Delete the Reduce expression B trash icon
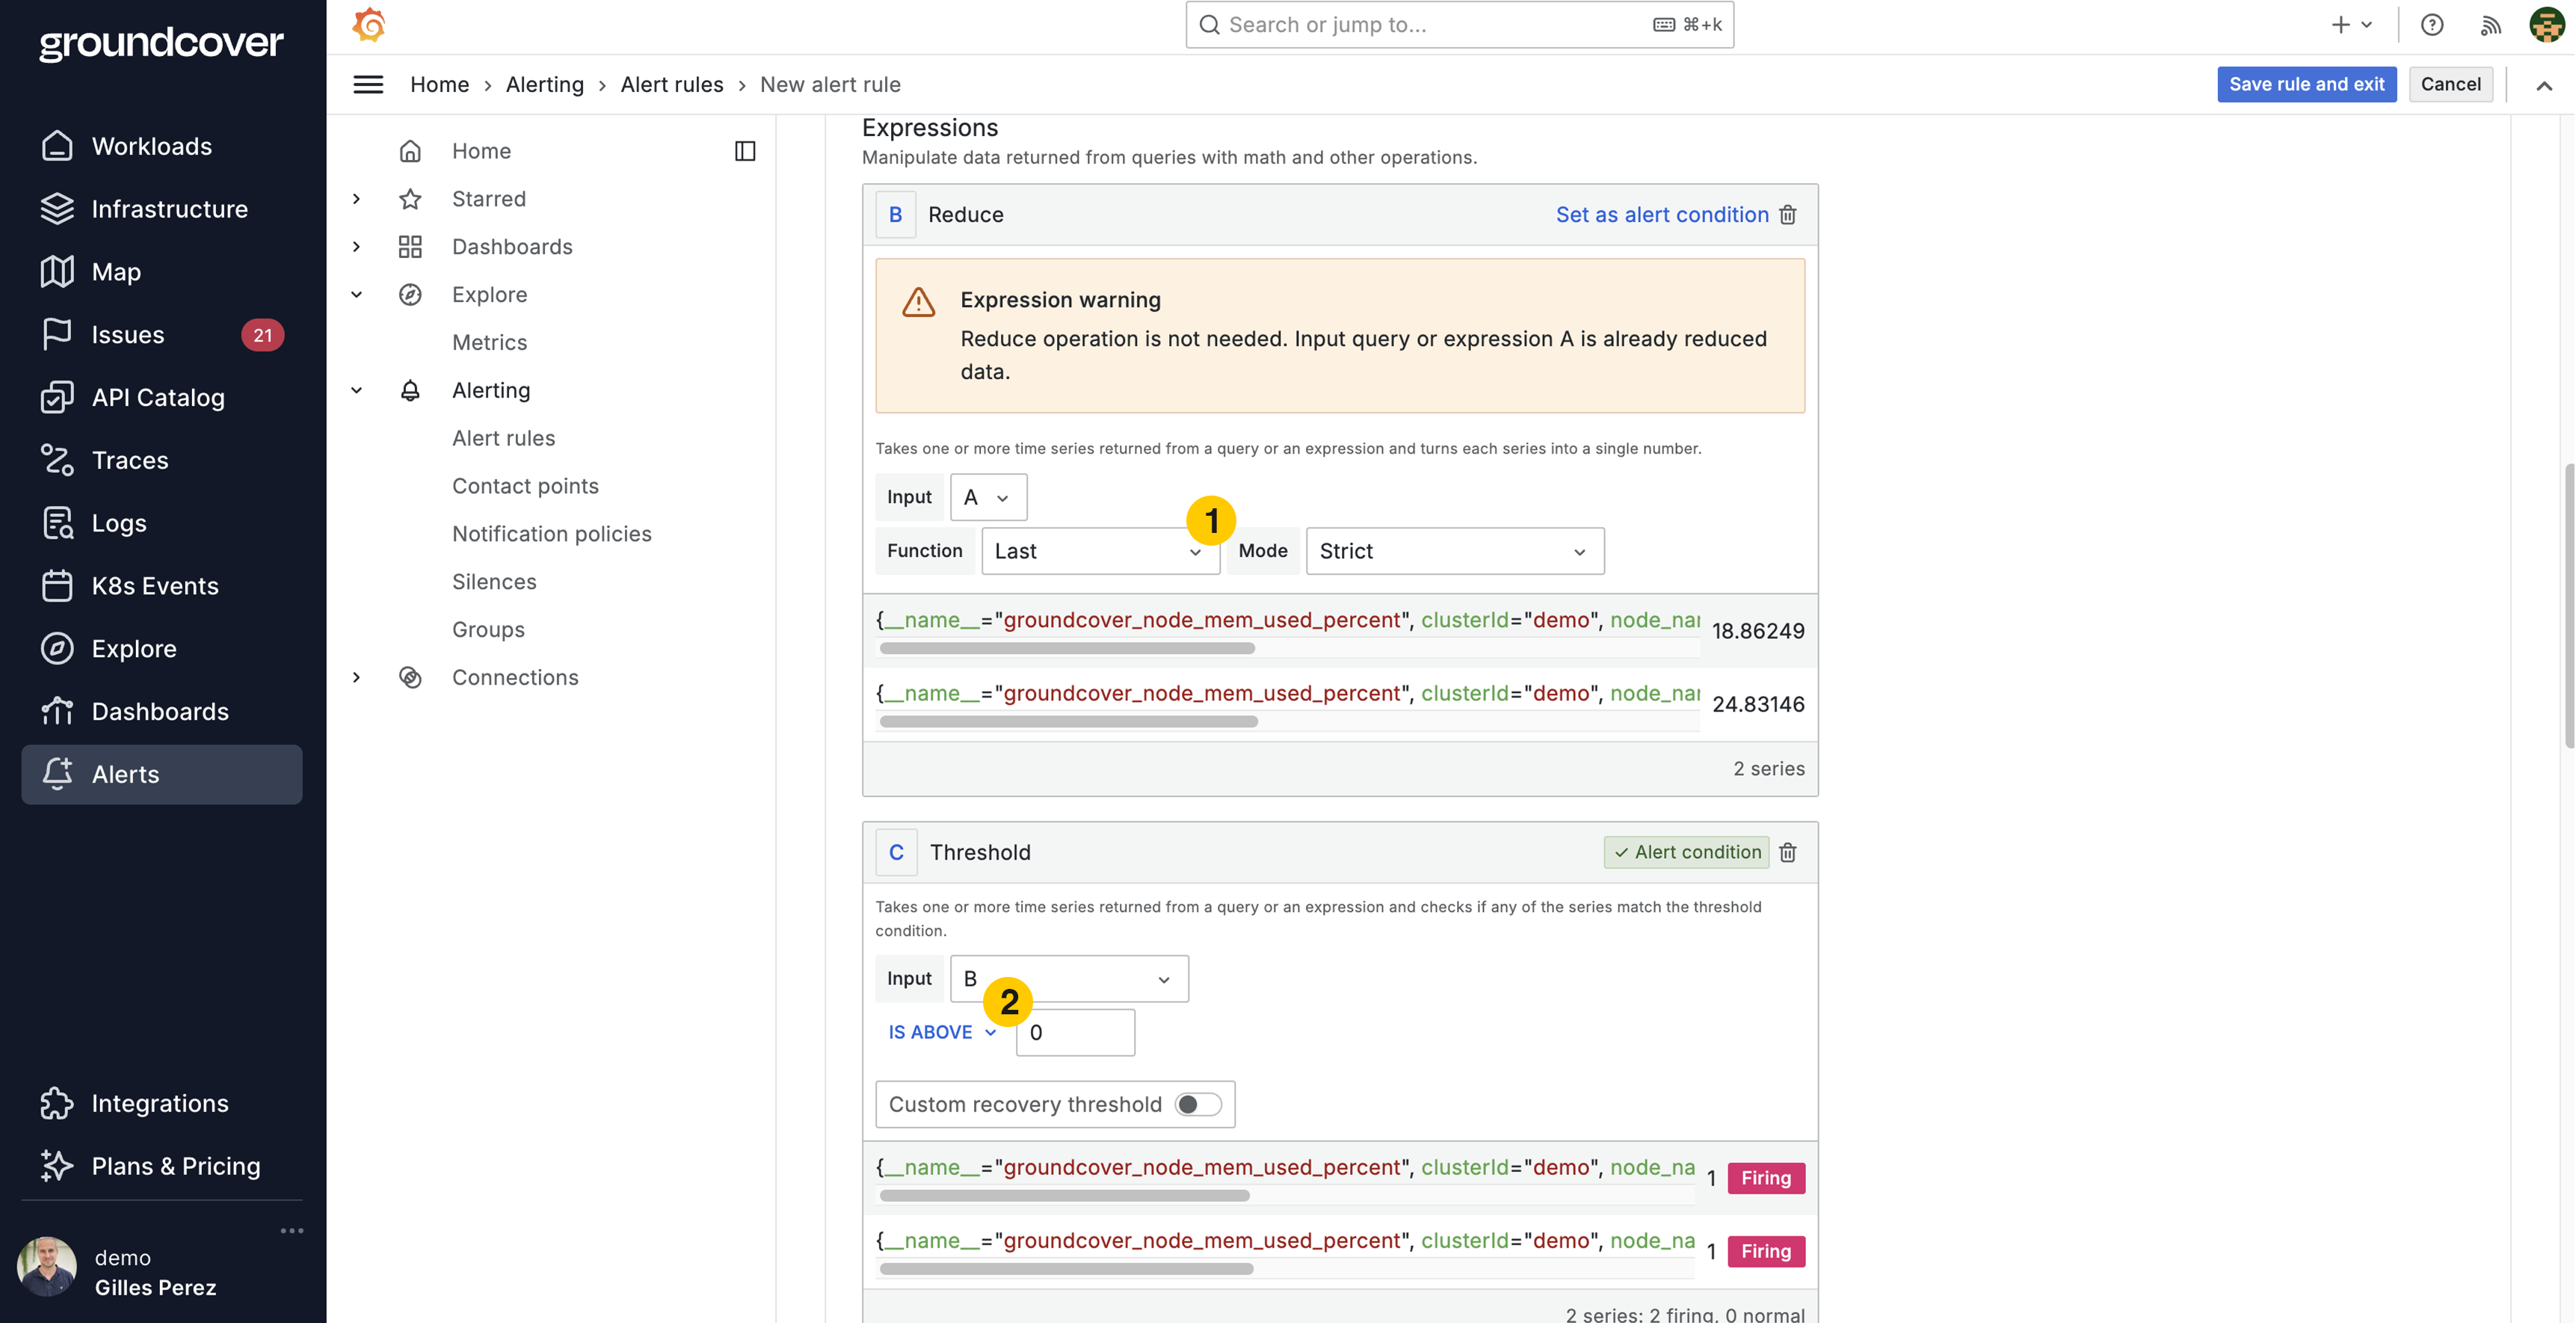 [x=1788, y=215]
